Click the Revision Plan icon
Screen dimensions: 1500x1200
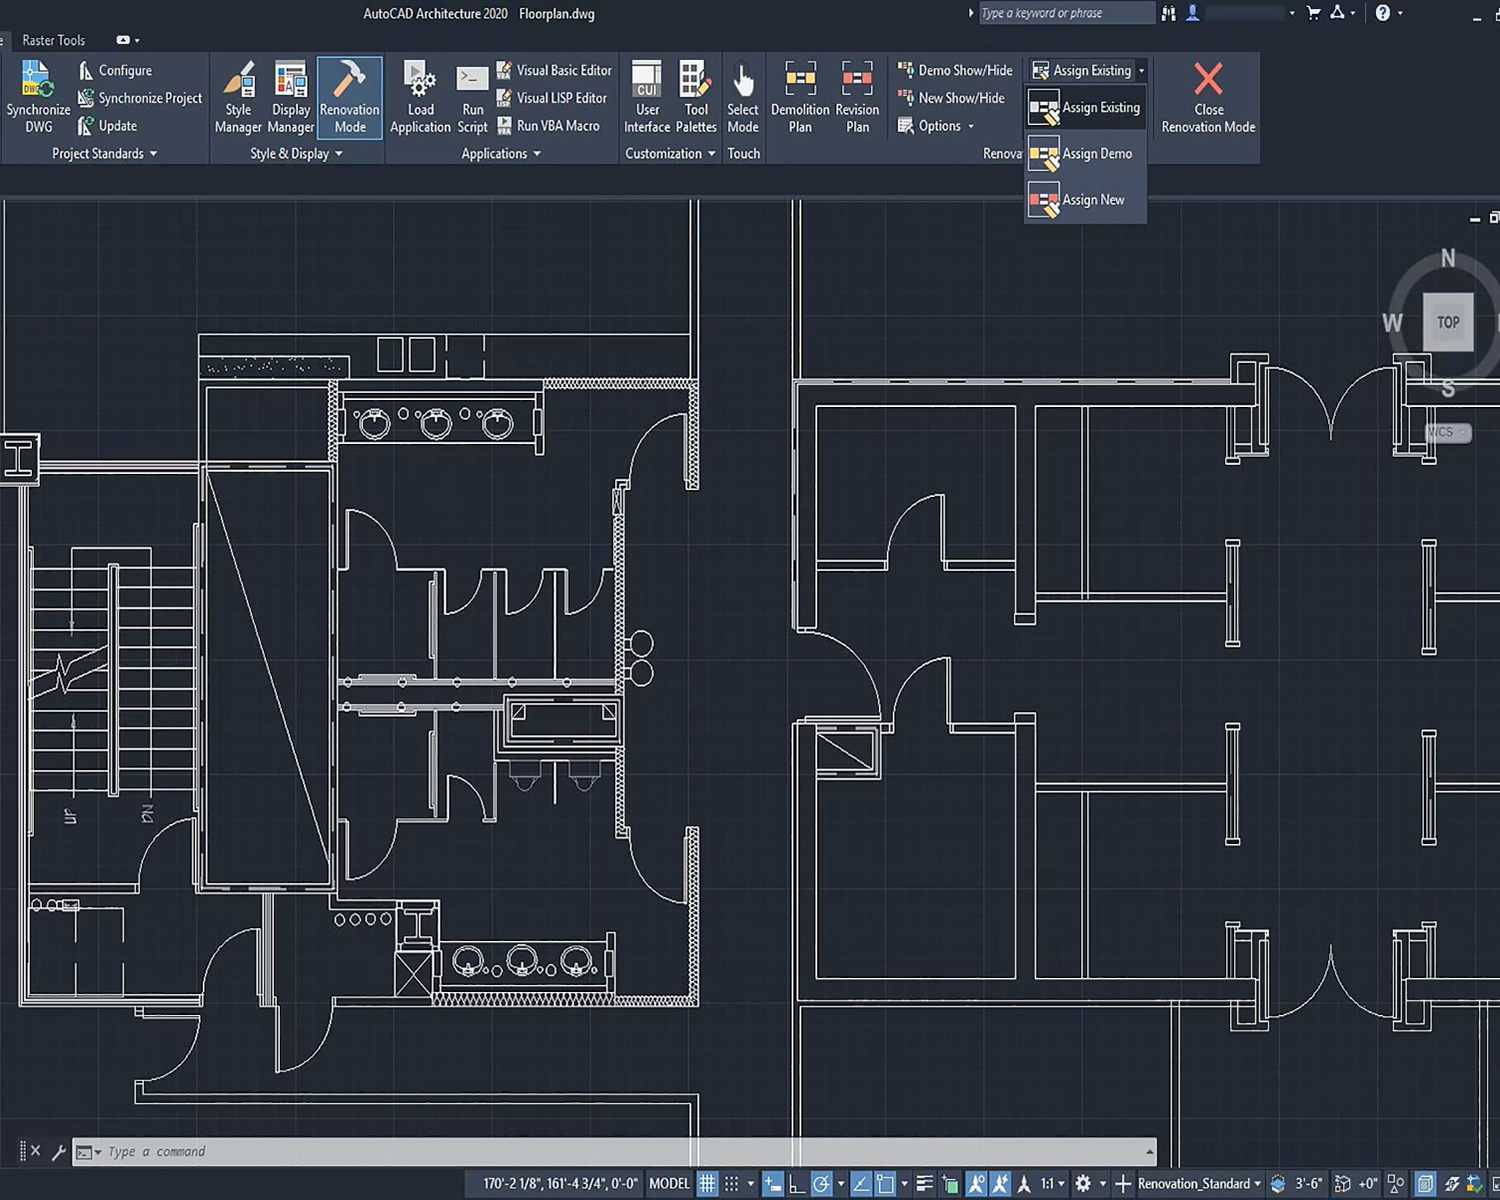tap(857, 97)
